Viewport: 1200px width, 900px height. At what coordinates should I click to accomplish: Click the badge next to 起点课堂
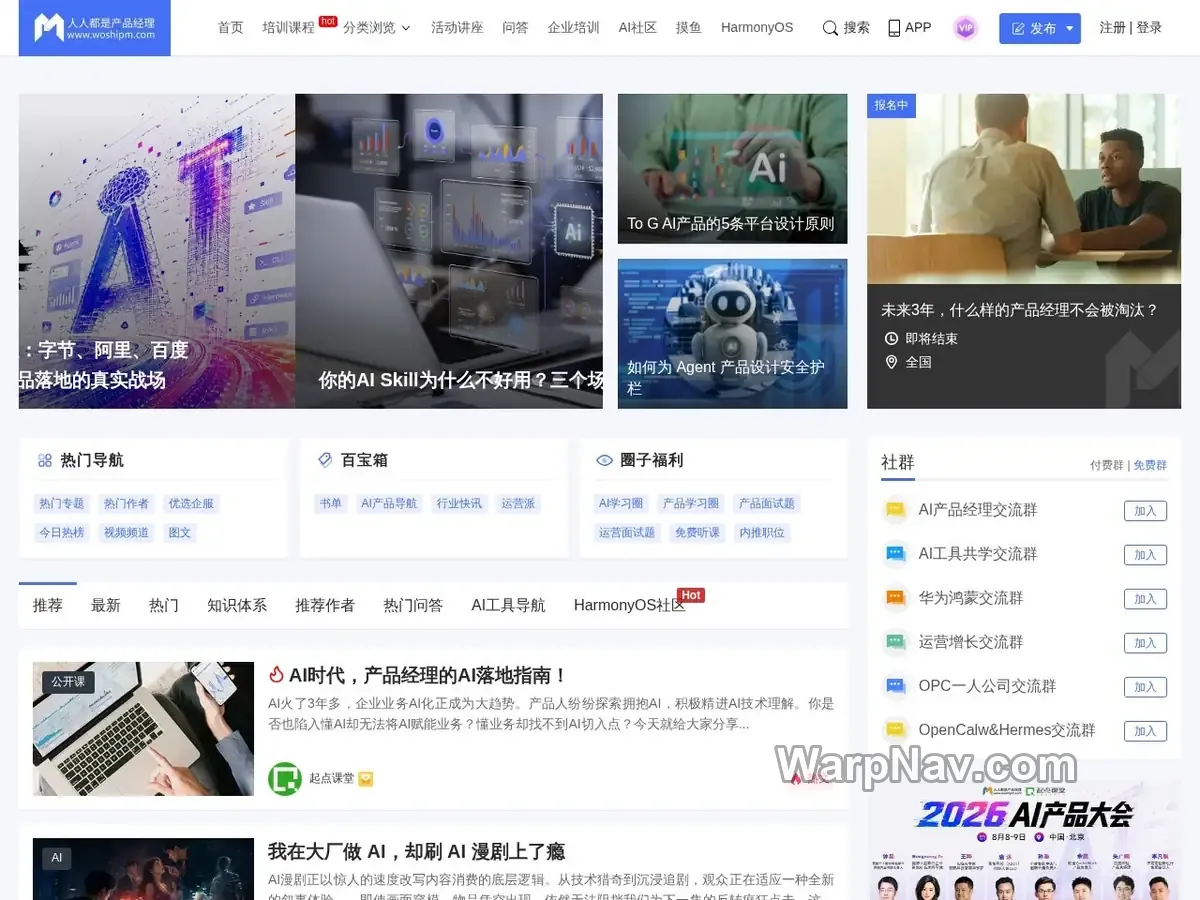click(366, 779)
